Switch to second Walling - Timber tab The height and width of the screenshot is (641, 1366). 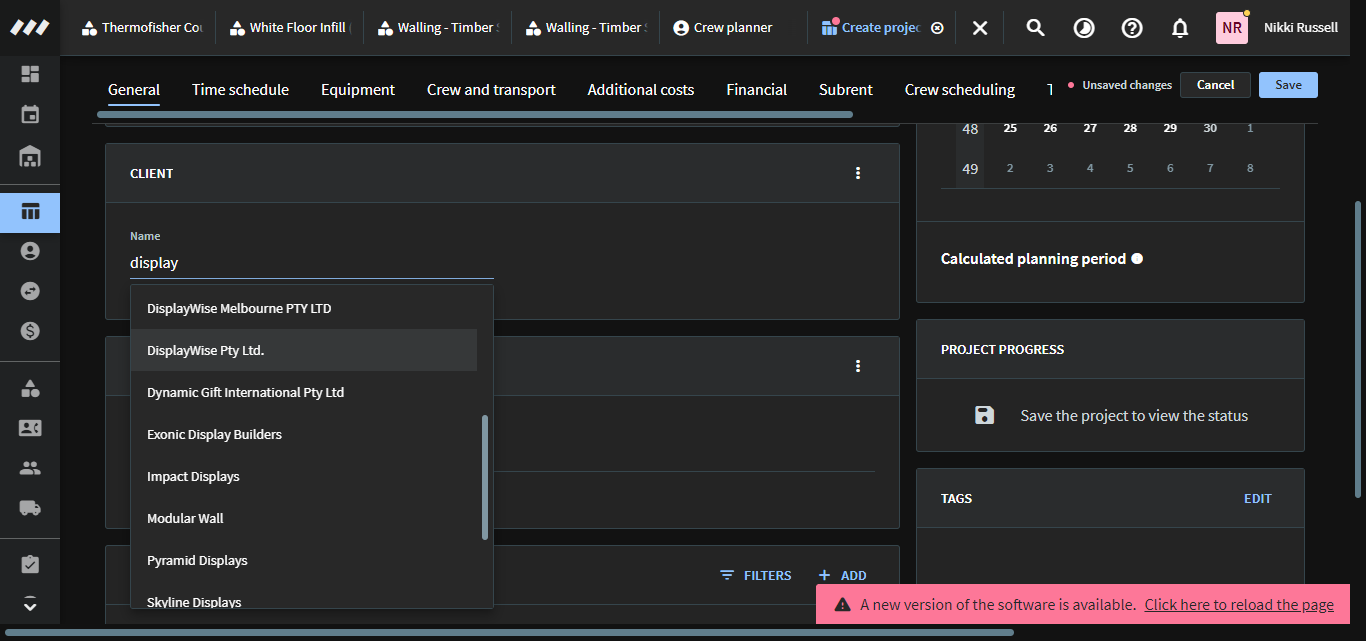click(585, 28)
